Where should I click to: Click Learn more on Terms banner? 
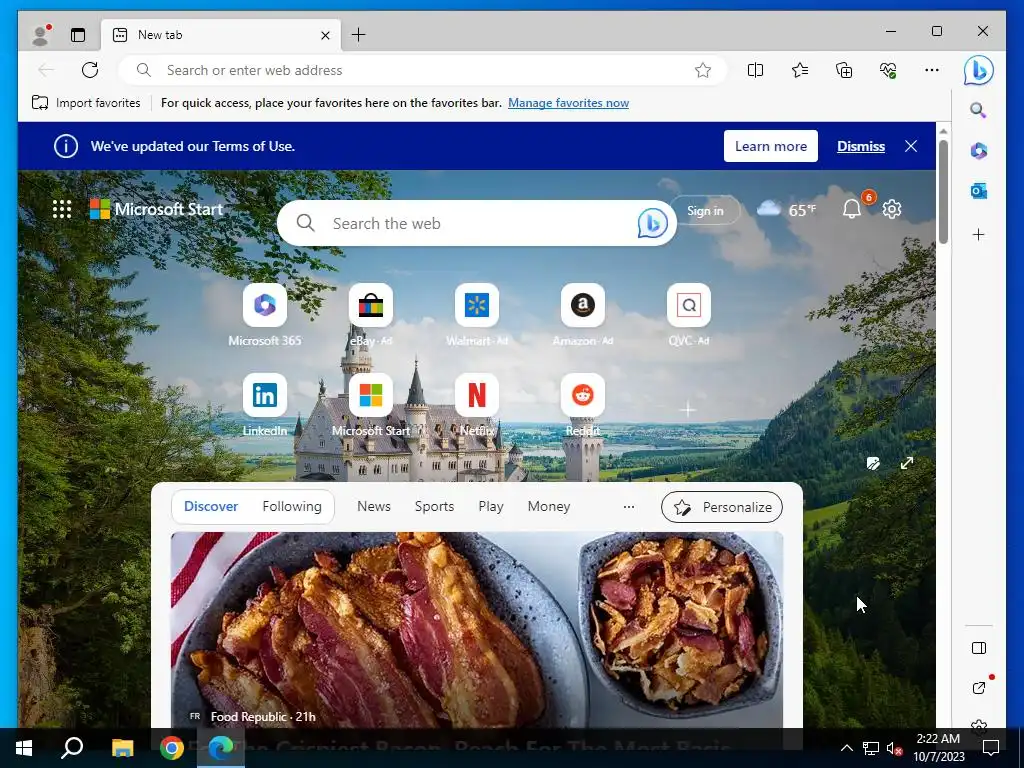point(771,146)
